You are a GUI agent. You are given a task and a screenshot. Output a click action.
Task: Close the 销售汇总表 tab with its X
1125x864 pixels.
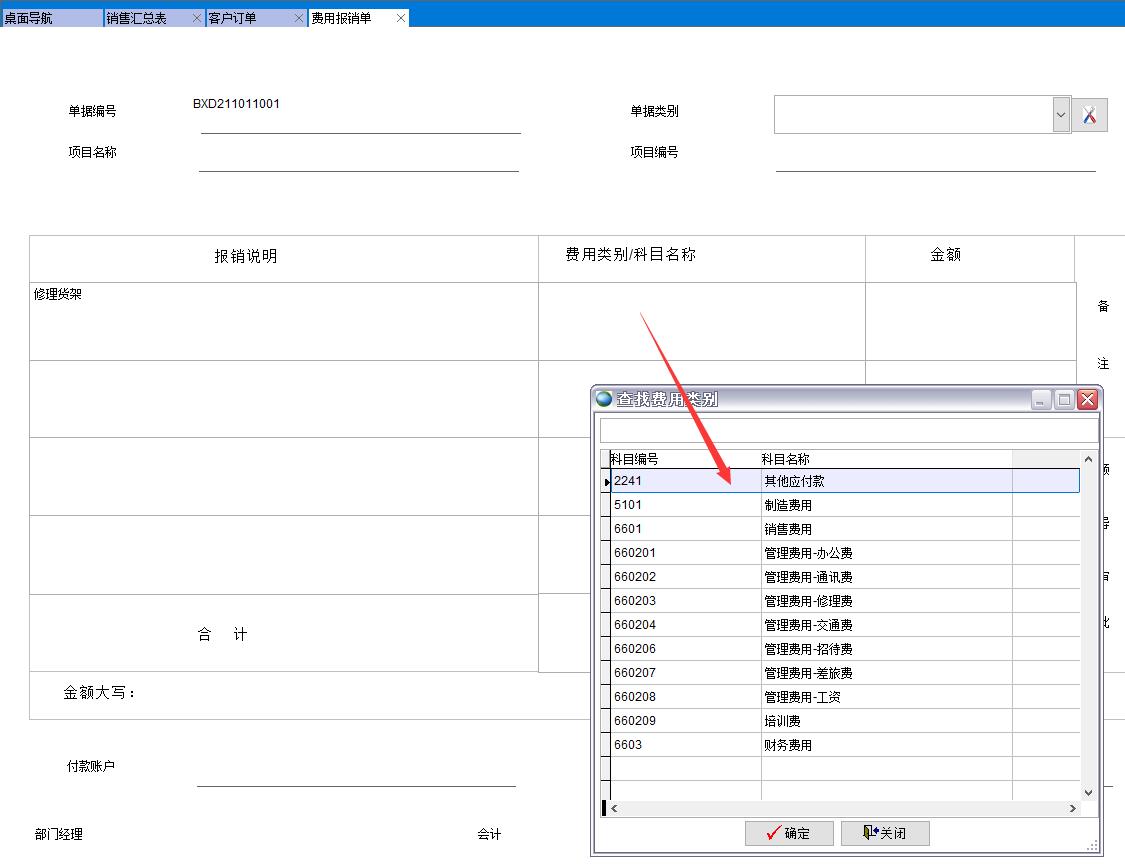[197, 17]
